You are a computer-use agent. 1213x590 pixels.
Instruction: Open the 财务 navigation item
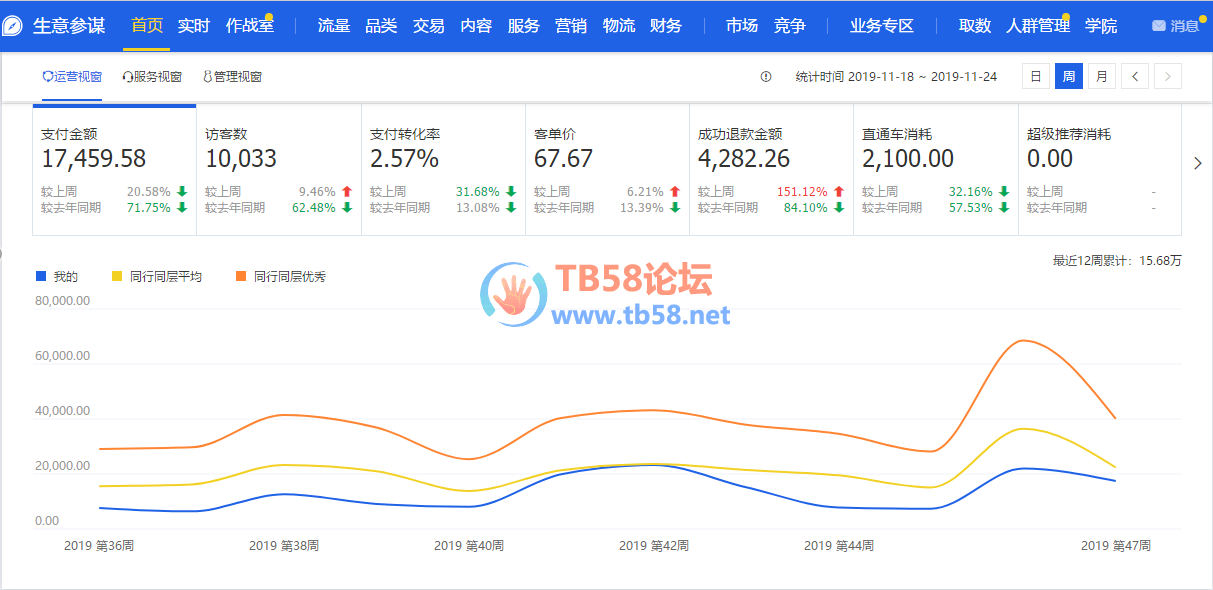coord(666,26)
